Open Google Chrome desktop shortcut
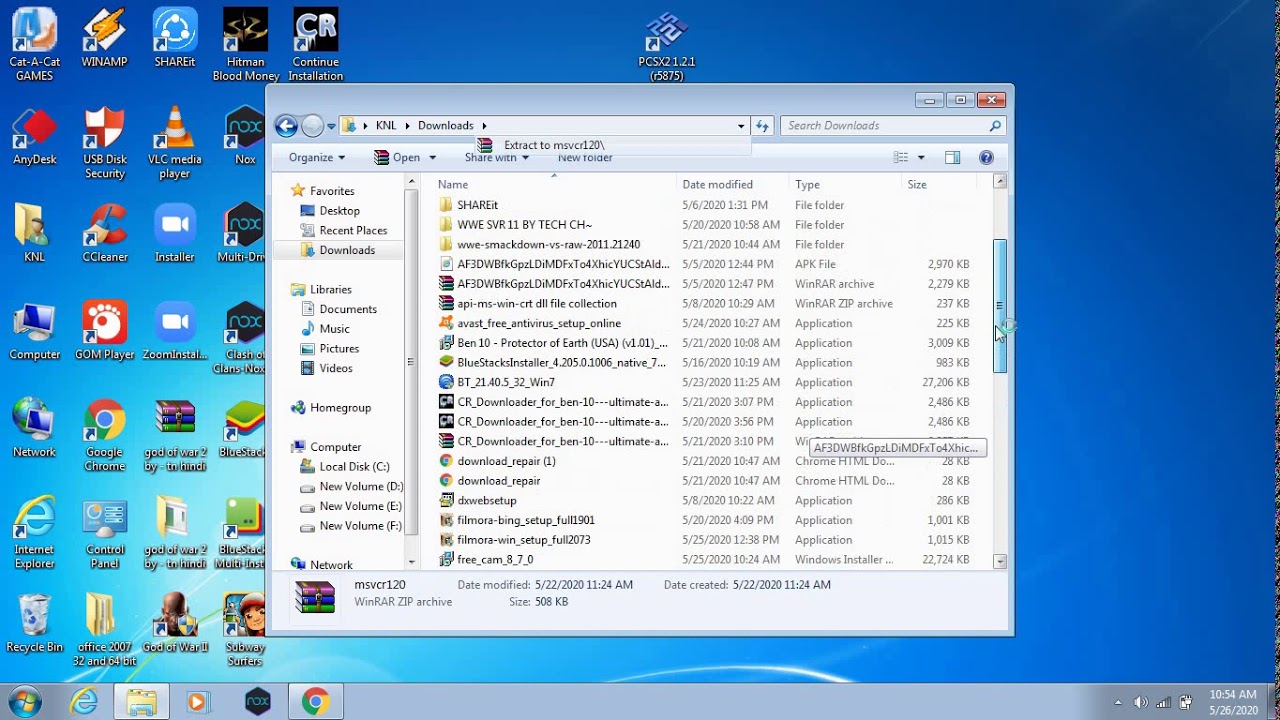 point(104,436)
